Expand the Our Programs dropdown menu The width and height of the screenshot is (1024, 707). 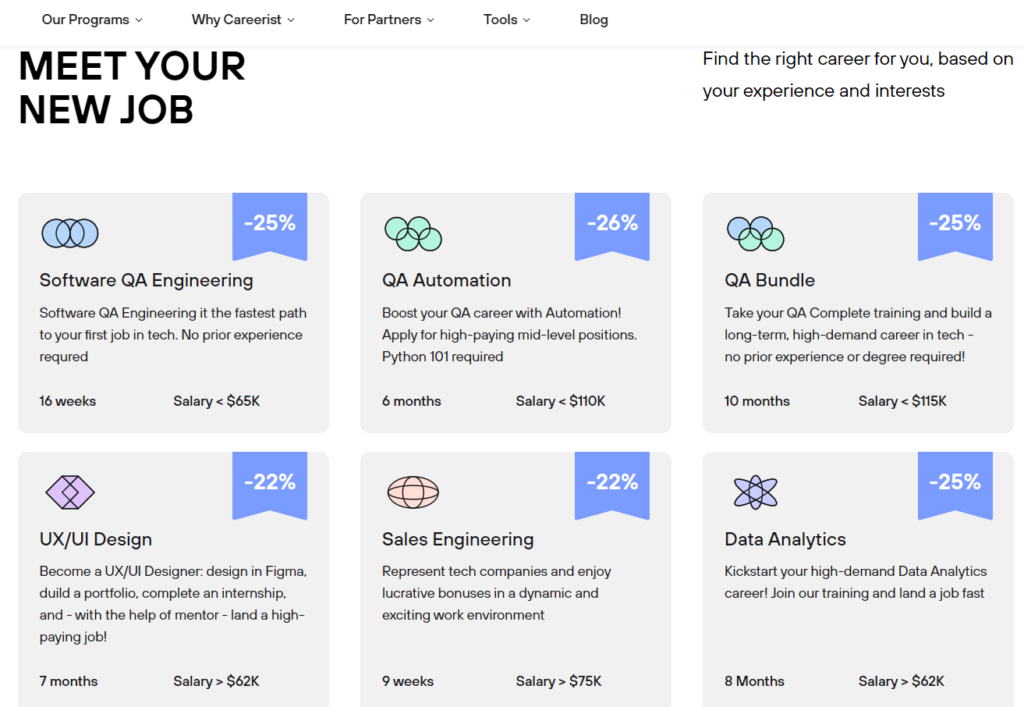(x=92, y=20)
